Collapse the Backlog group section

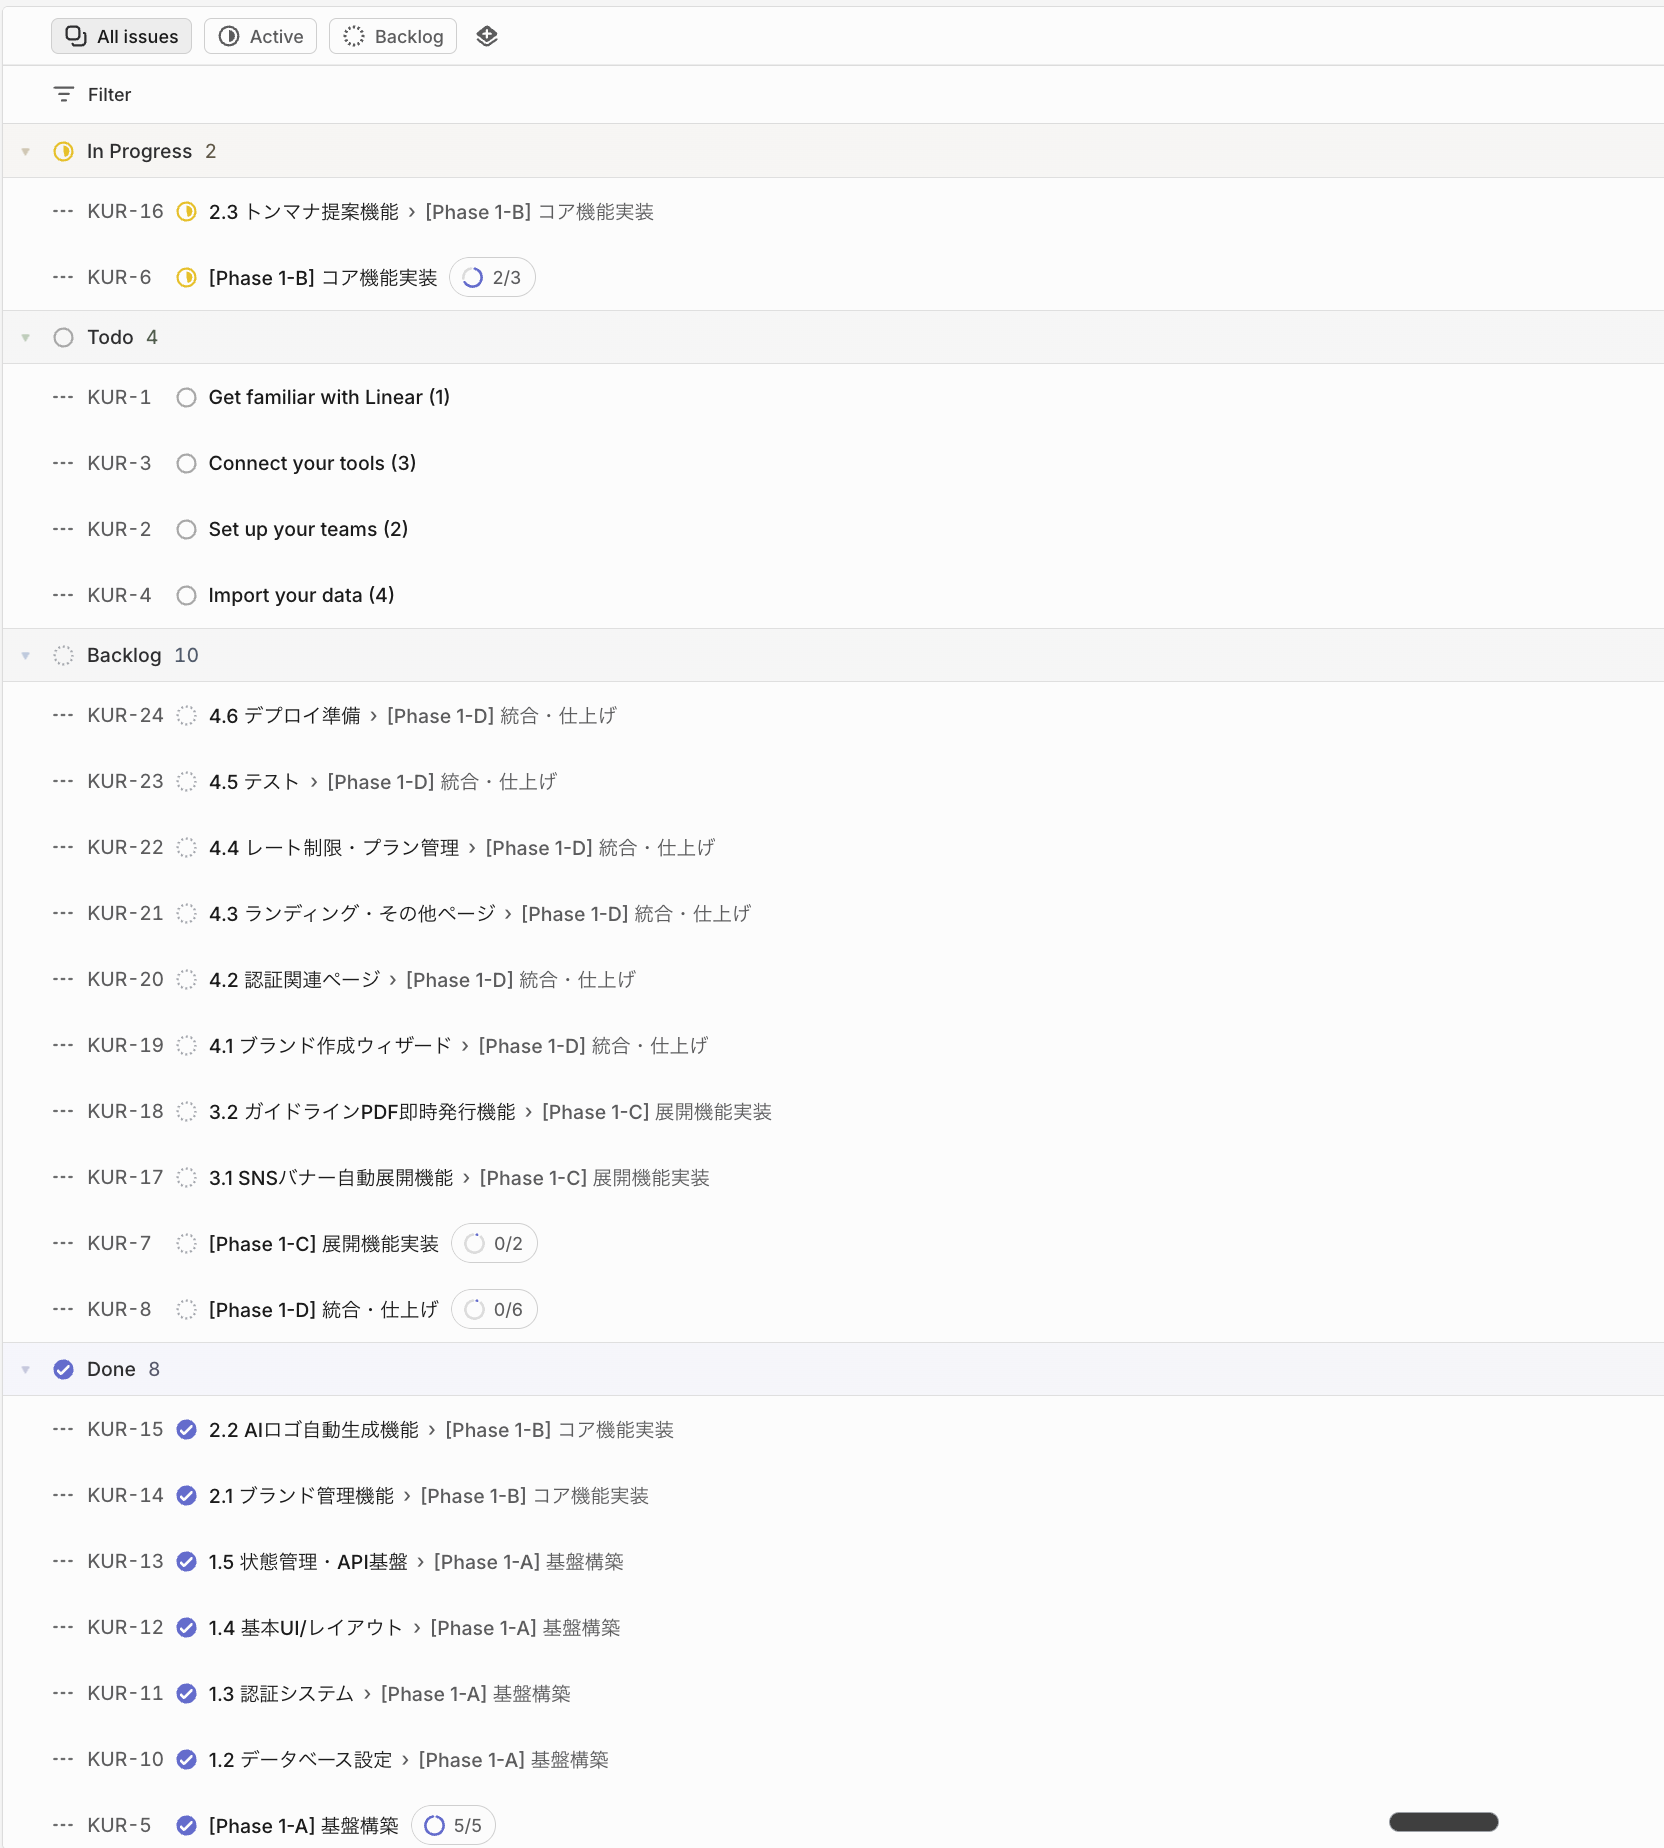pos(26,656)
